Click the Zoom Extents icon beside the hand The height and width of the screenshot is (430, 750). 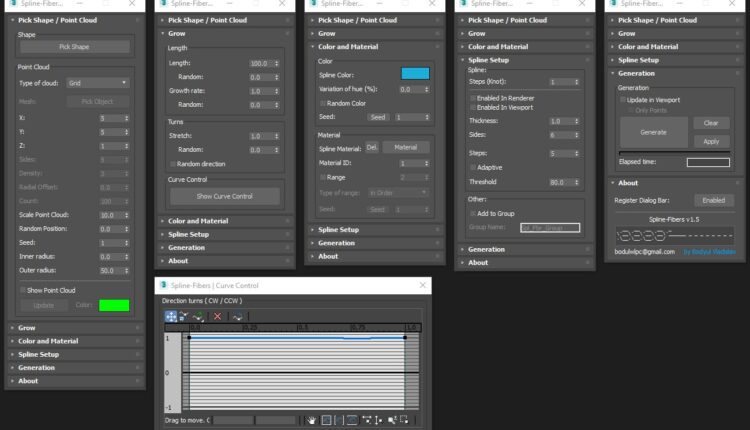click(x=326, y=420)
